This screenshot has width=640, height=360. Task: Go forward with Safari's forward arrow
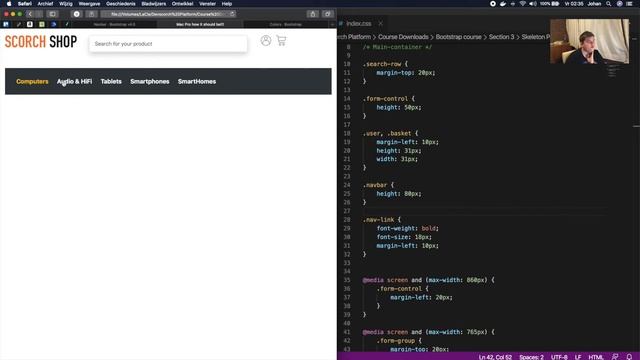click(39, 14)
